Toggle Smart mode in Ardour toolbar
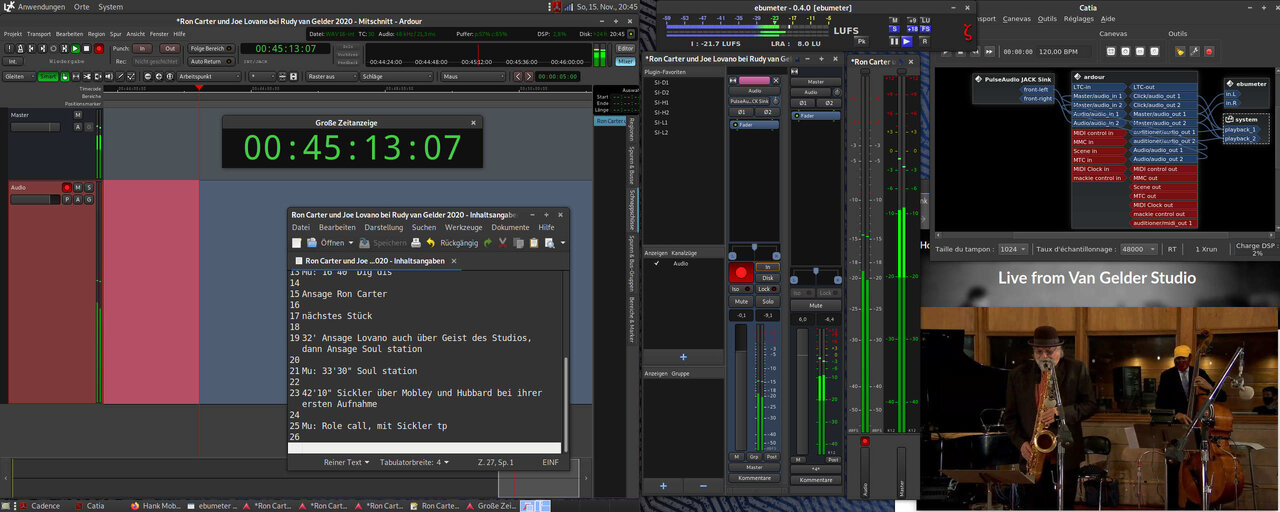Viewport: 1280px width, 512px height. (48, 76)
